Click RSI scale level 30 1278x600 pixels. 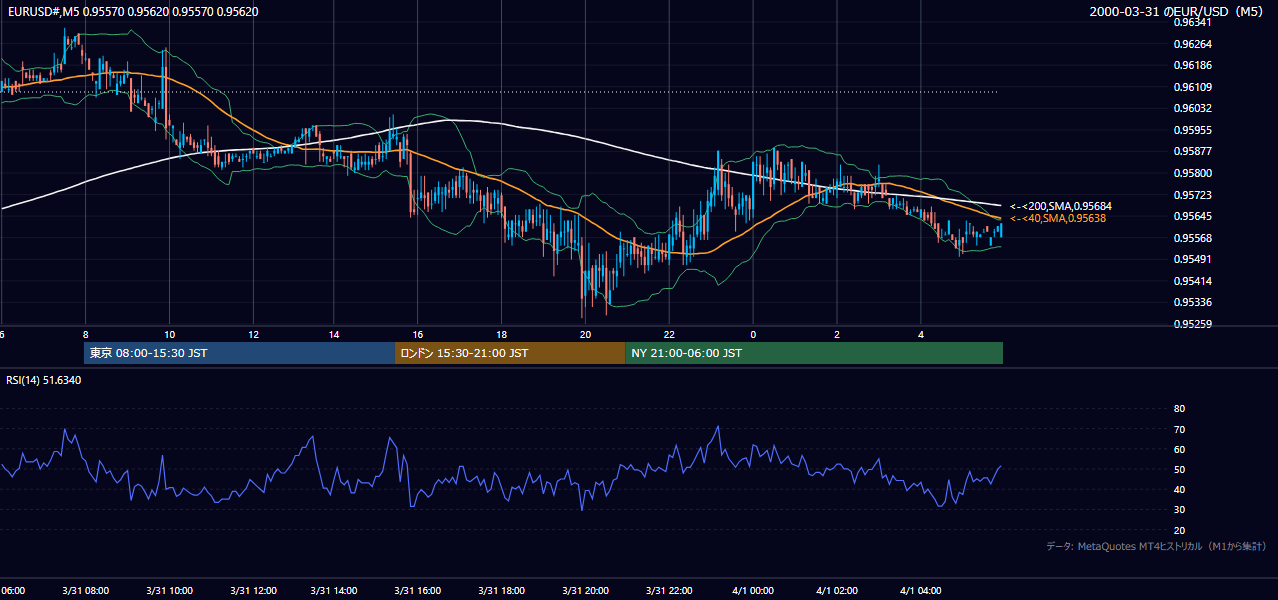coord(1179,509)
